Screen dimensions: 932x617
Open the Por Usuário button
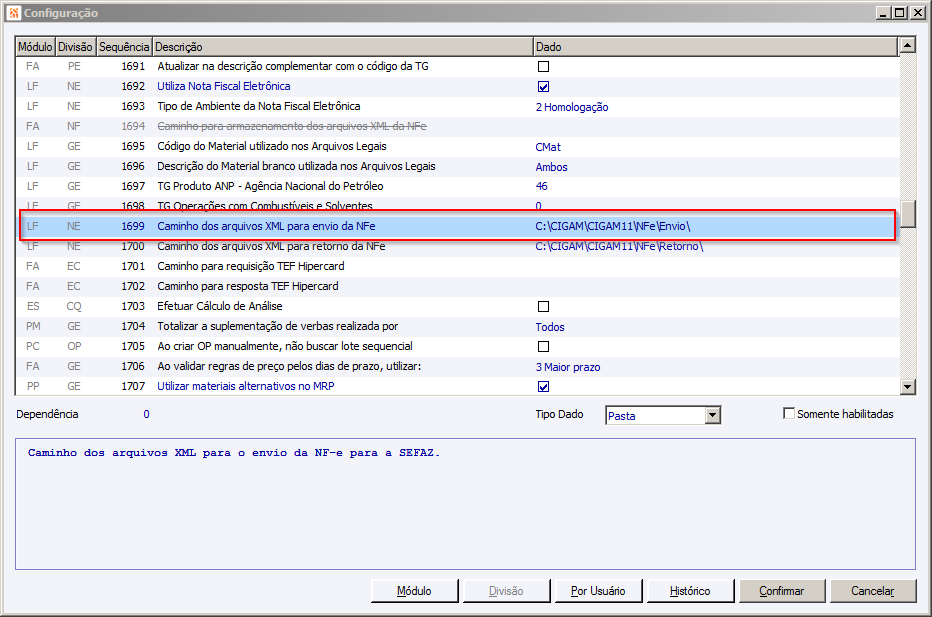(598, 591)
